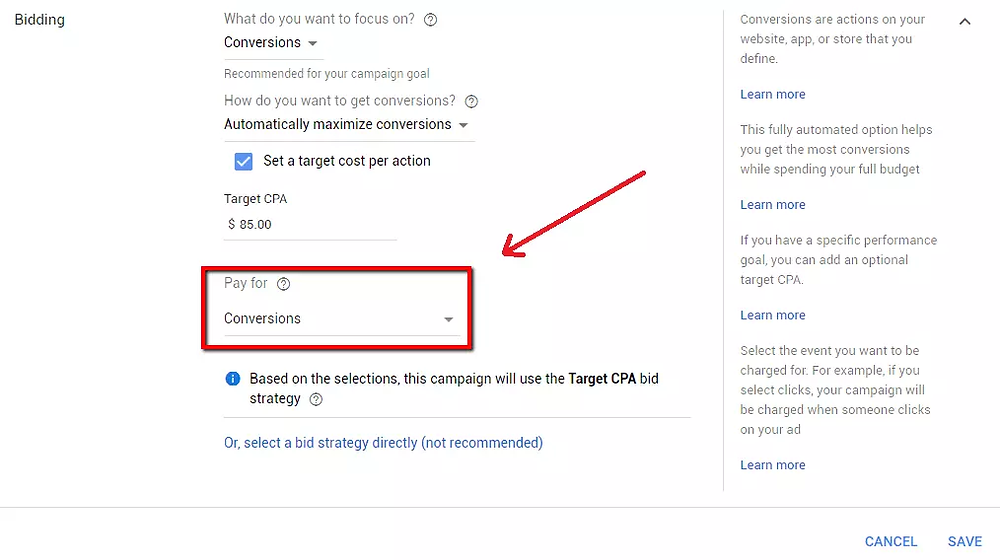The width and height of the screenshot is (1000, 560).
Task: Click the 'Set a target cost per action' label
Action: click(347, 161)
